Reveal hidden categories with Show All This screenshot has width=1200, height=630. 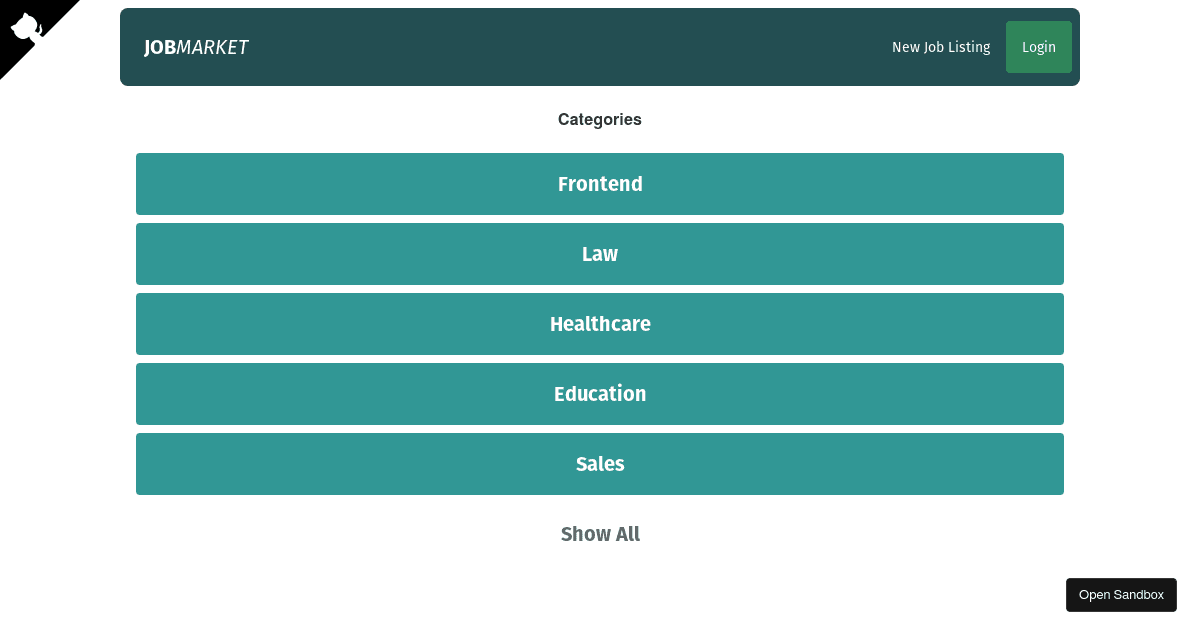tap(600, 534)
